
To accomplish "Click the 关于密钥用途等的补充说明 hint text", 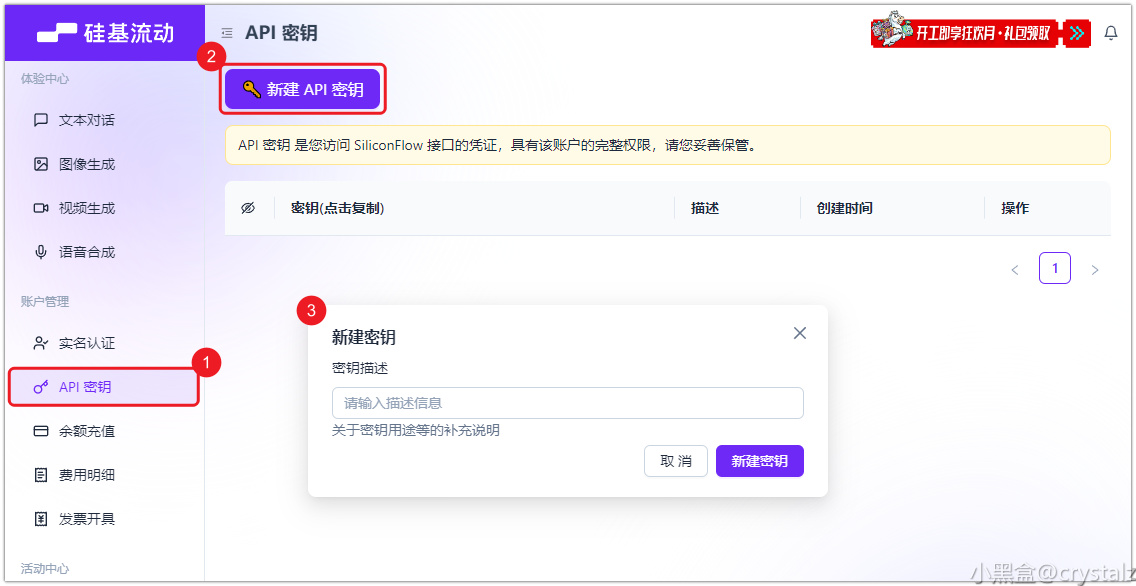I will pos(416,431).
